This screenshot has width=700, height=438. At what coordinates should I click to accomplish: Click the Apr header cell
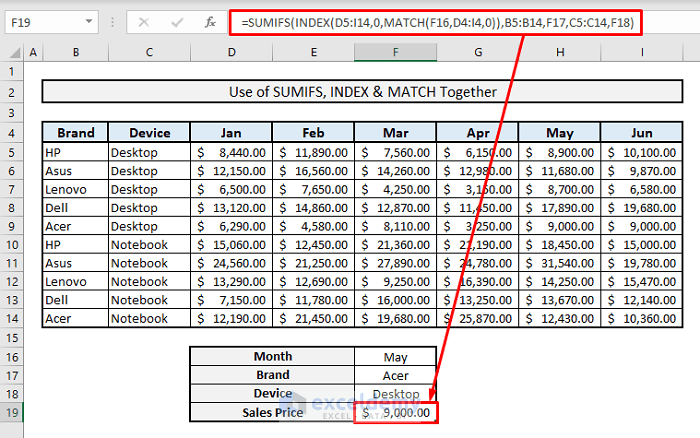[478, 133]
